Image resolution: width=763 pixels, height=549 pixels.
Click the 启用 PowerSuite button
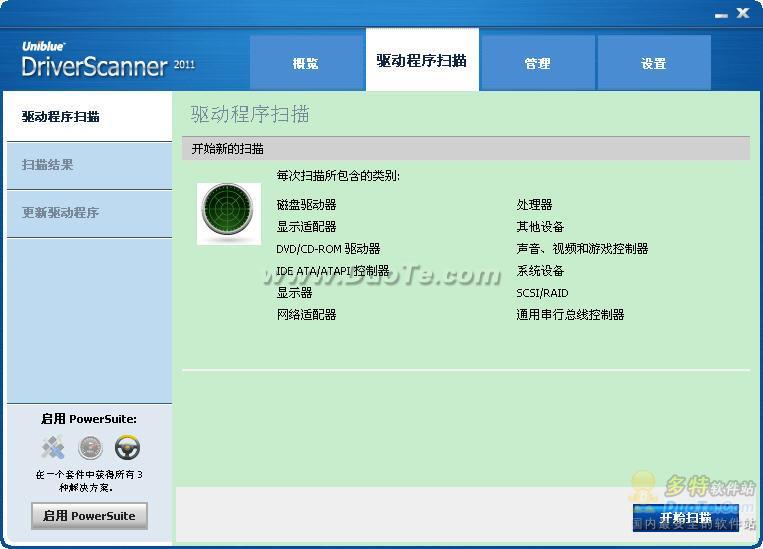click(90, 516)
